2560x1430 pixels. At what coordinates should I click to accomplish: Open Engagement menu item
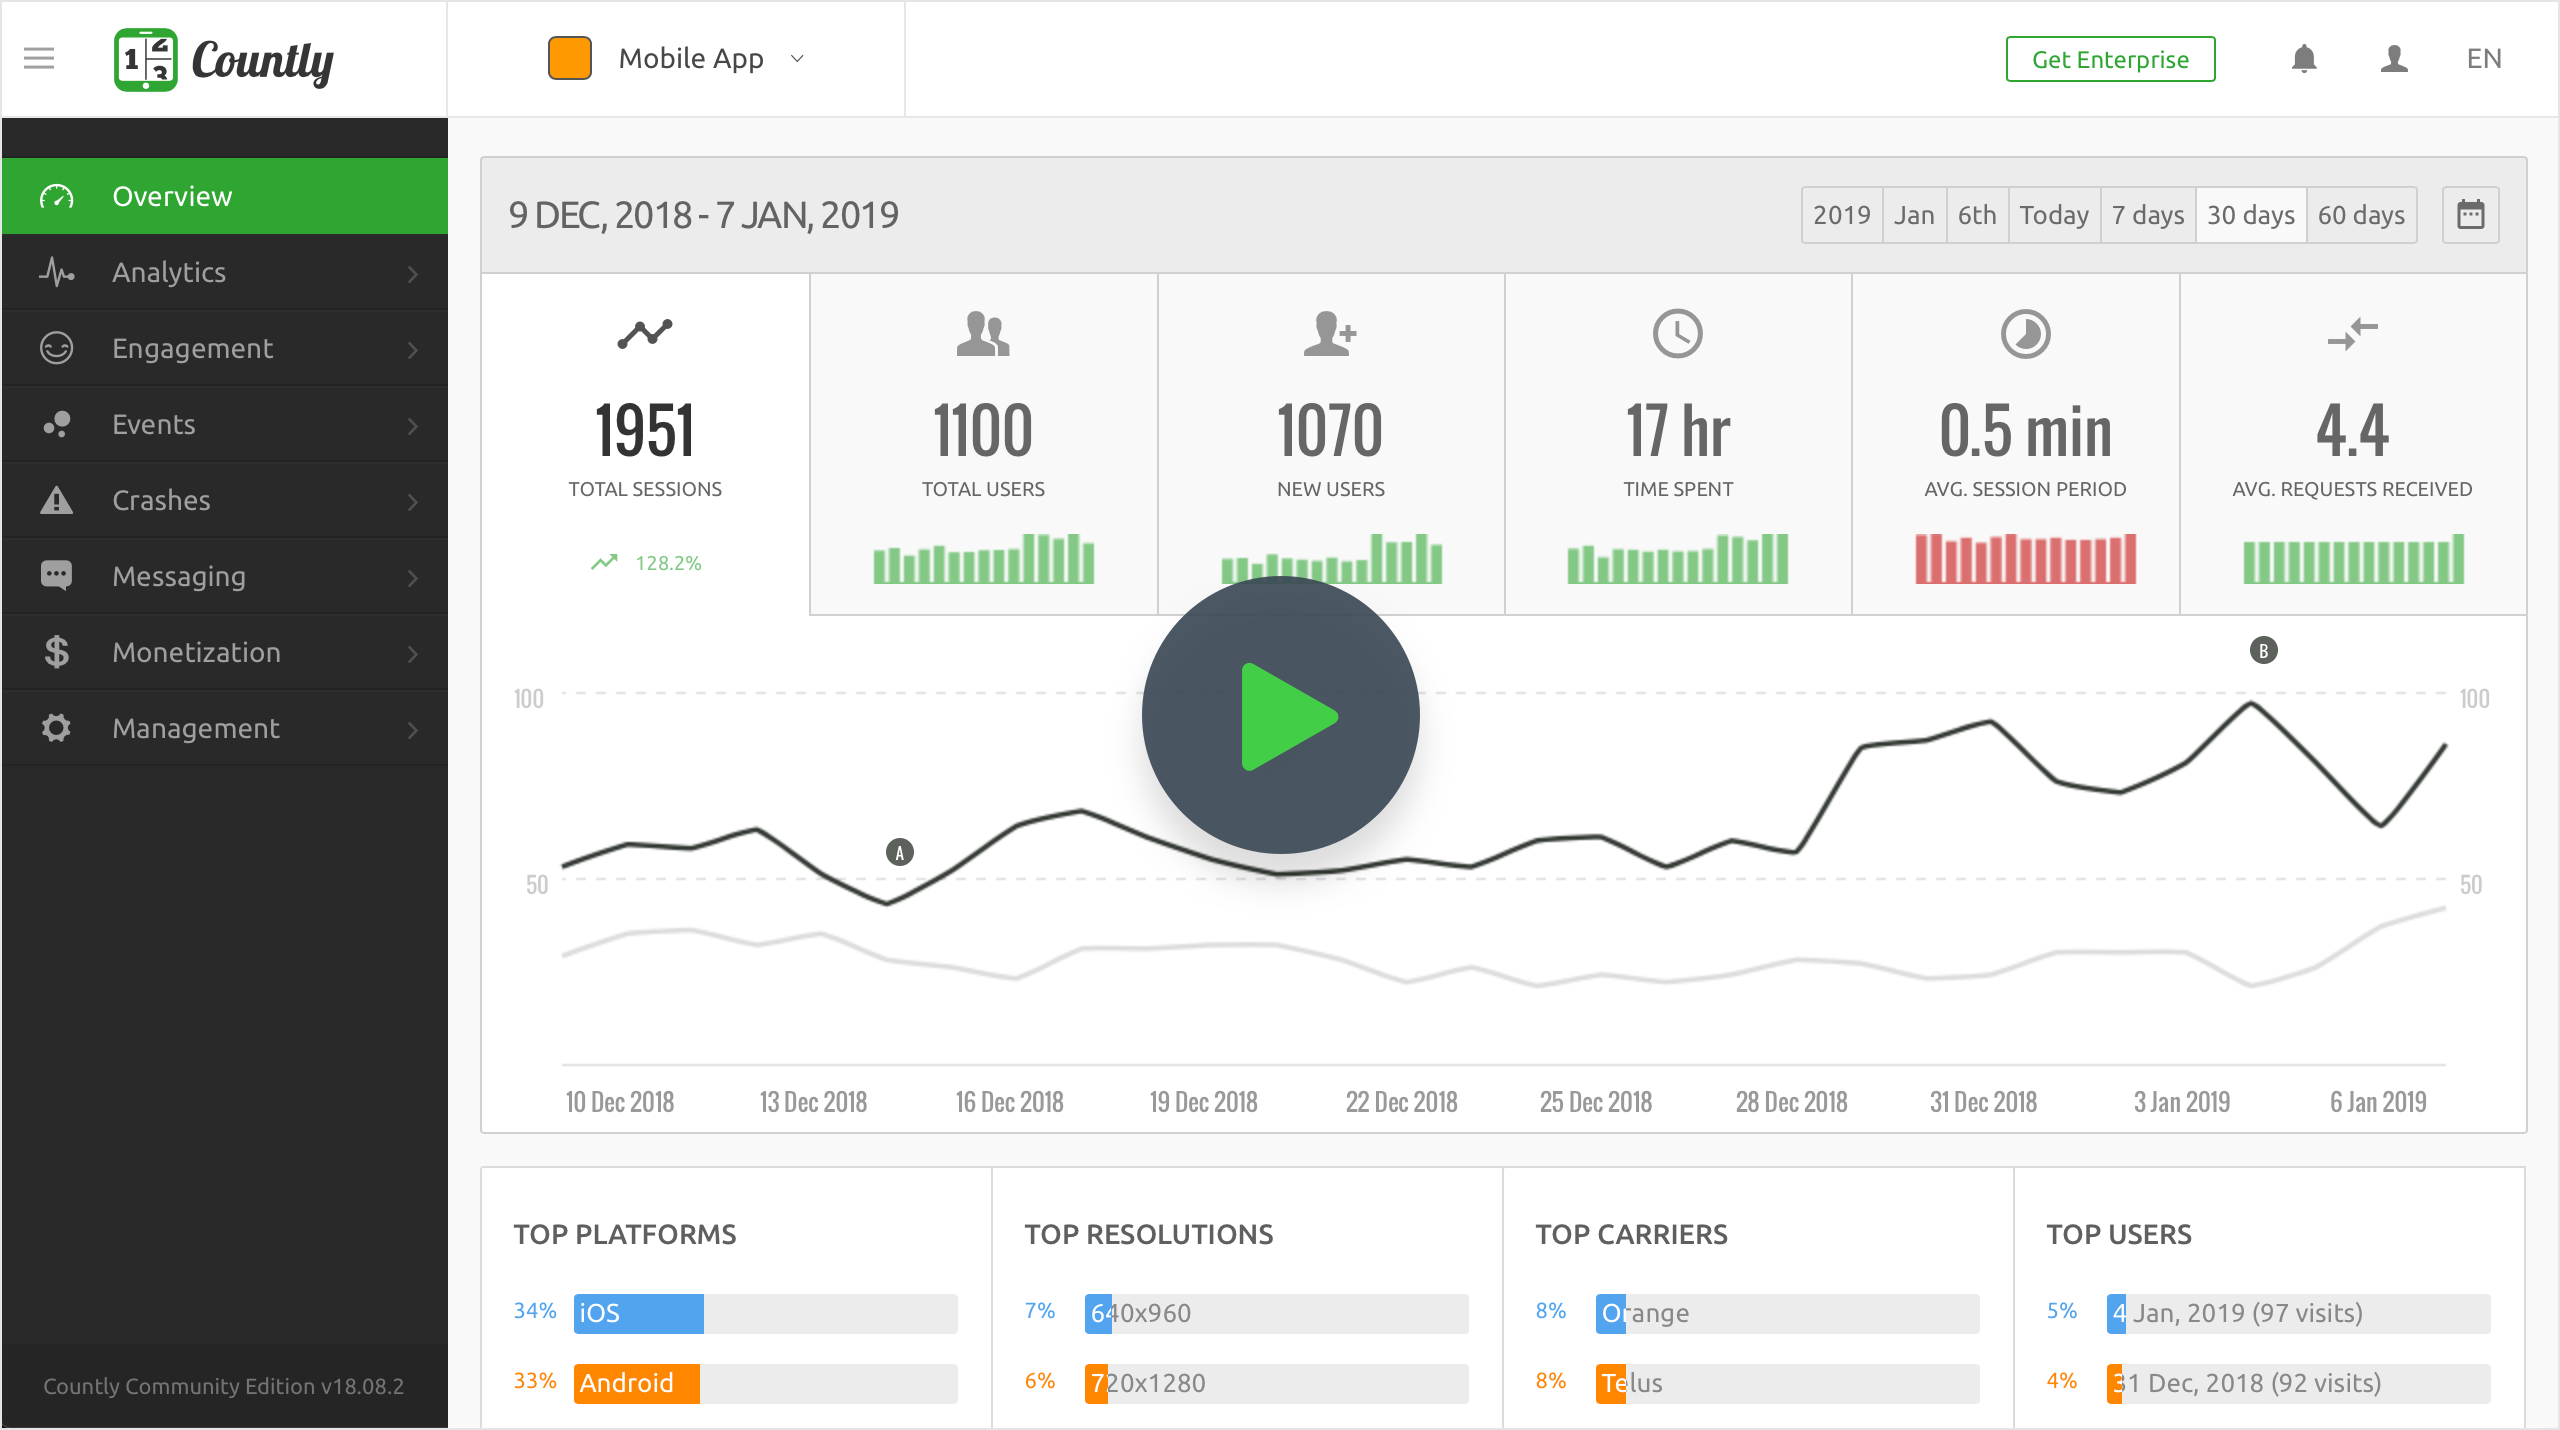coord(225,348)
